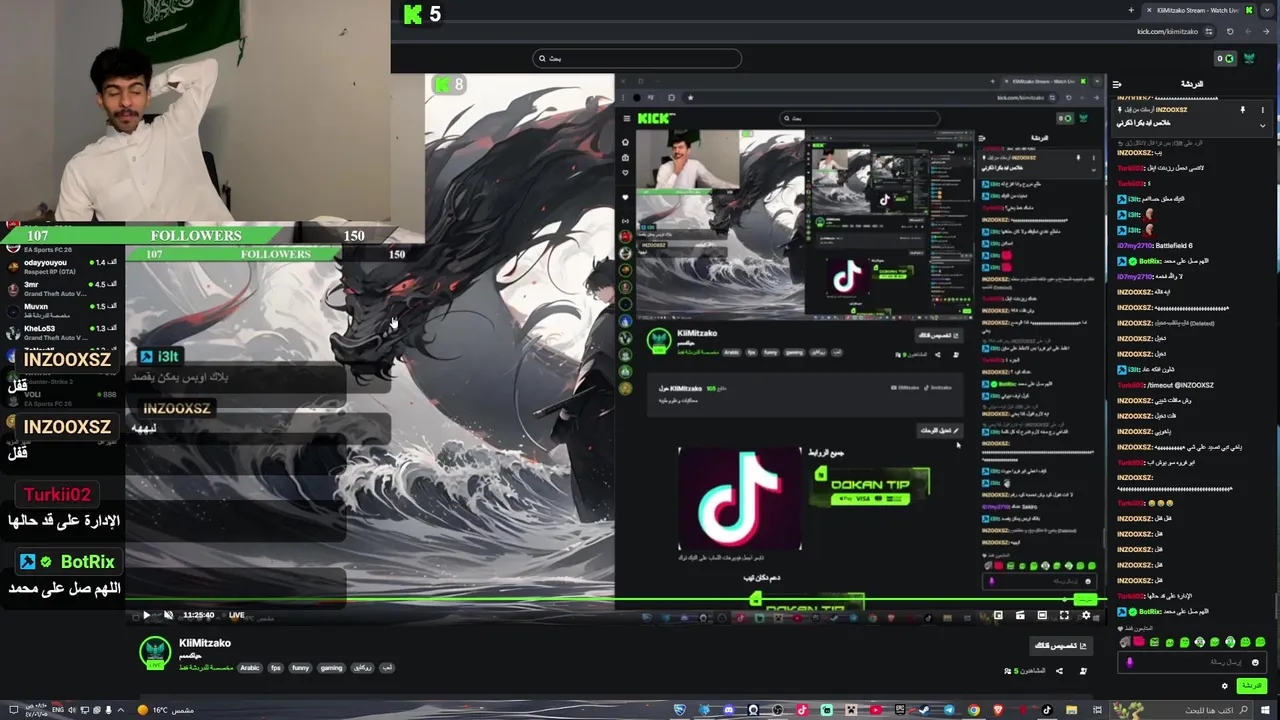Pick the last green emote on the right
The image size is (1280, 720).
tap(1260, 642)
